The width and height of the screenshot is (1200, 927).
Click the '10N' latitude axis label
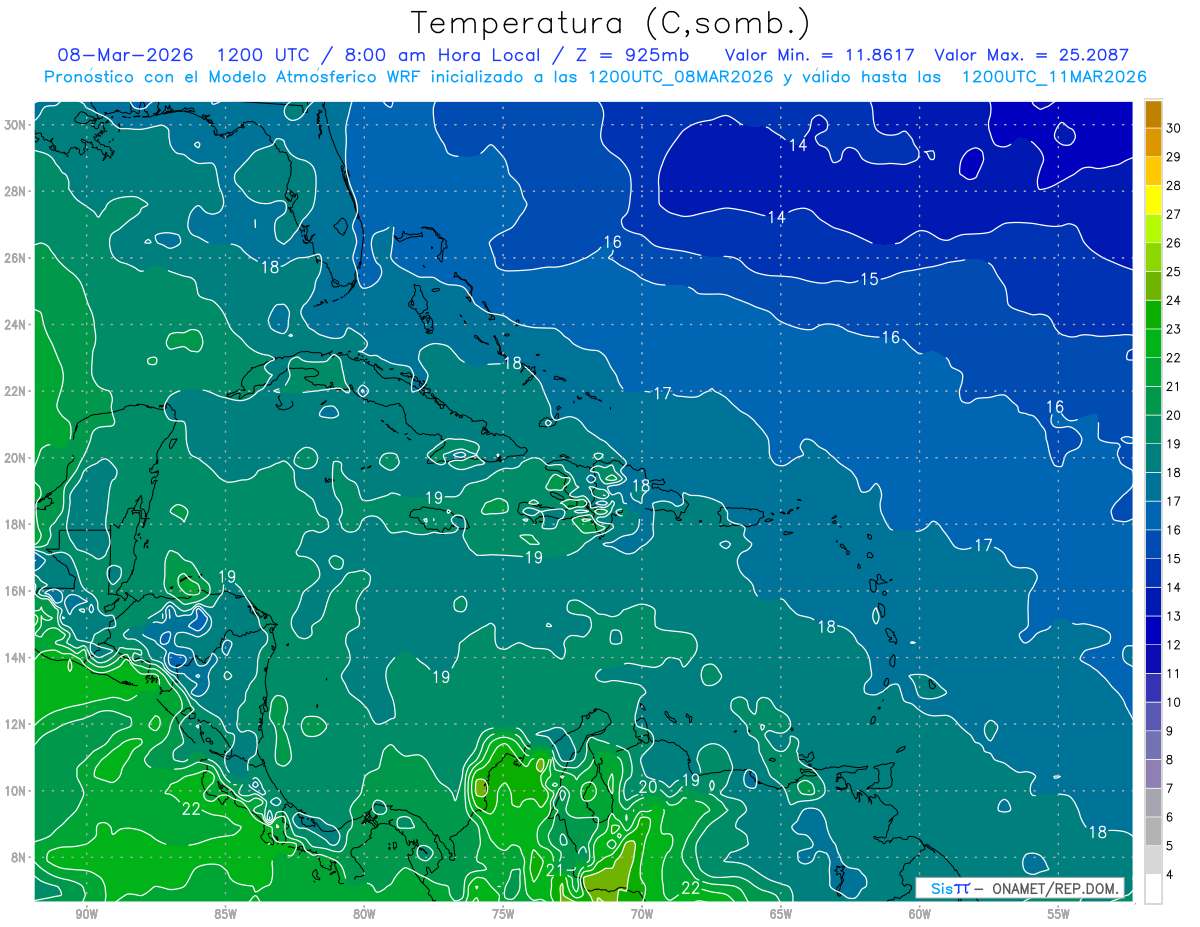pyautogui.click(x=15, y=790)
